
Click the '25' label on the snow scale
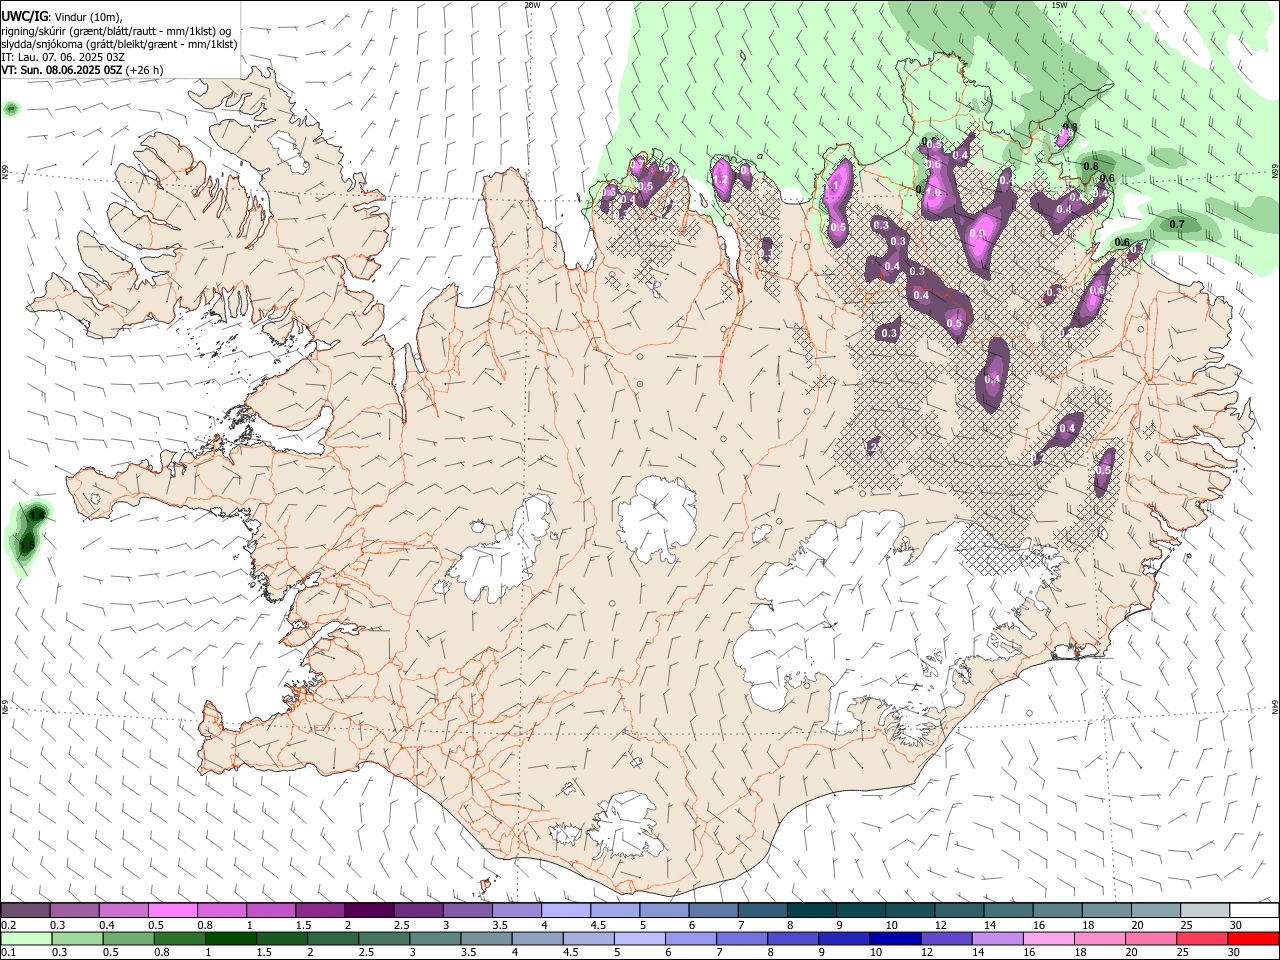point(1186,926)
